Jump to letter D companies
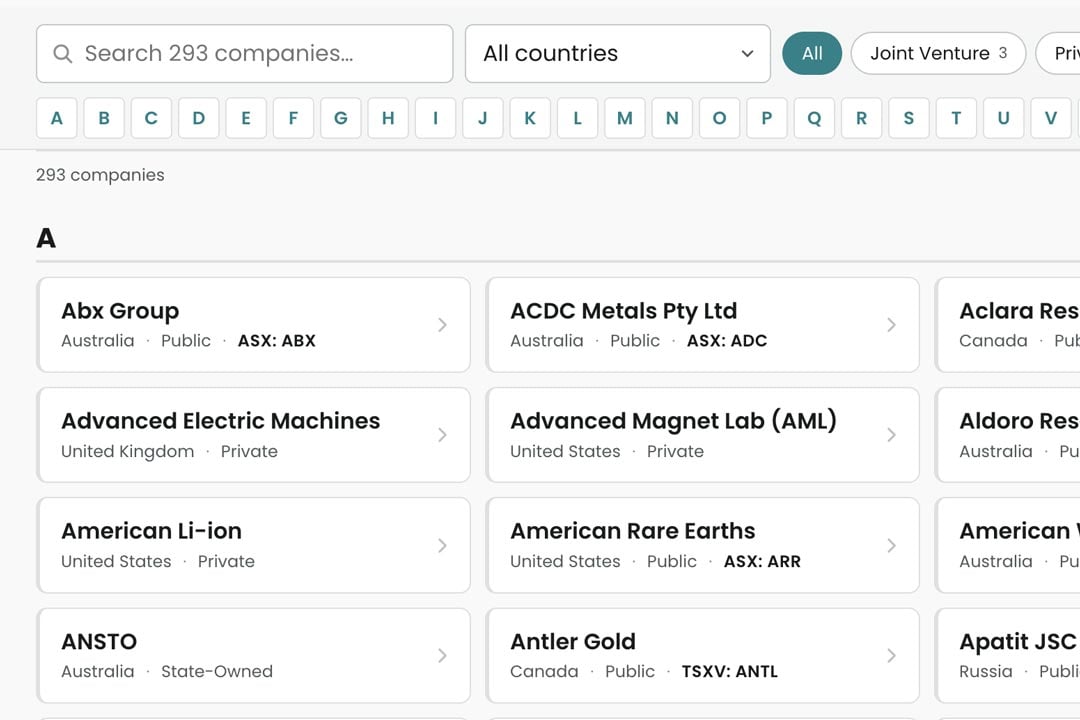This screenshot has width=1080, height=720. [198, 119]
